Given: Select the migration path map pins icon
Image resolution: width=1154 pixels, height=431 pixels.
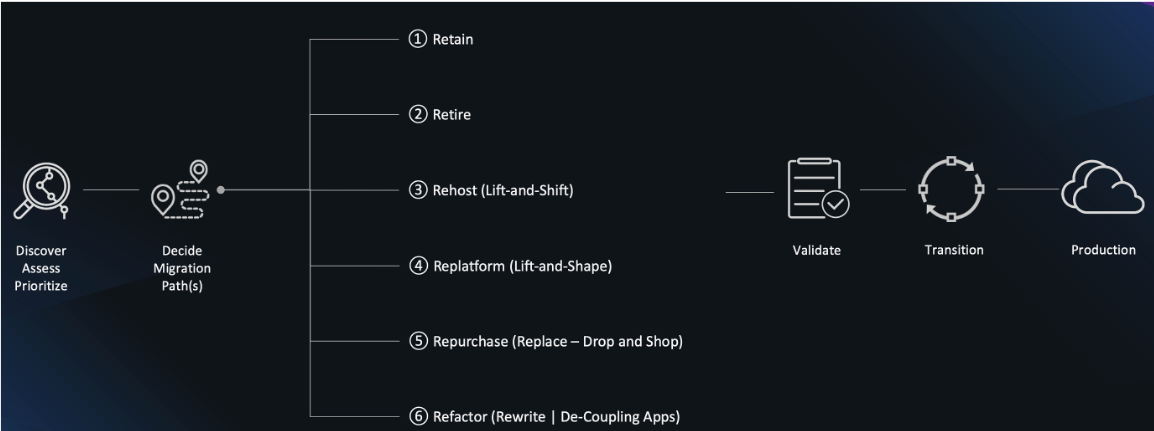Looking at the screenshot, I should pos(181,189).
